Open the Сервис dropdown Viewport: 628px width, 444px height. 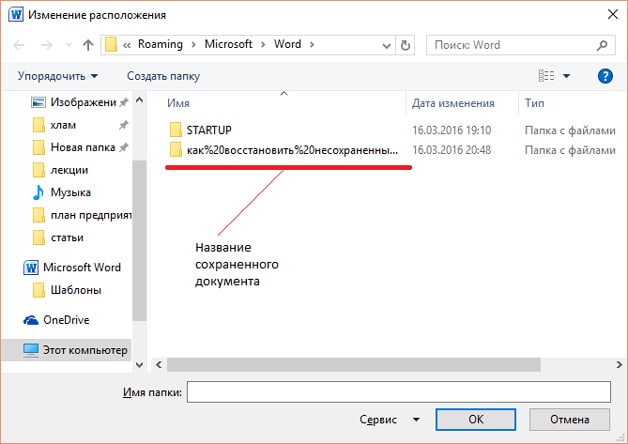[x=389, y=419]
